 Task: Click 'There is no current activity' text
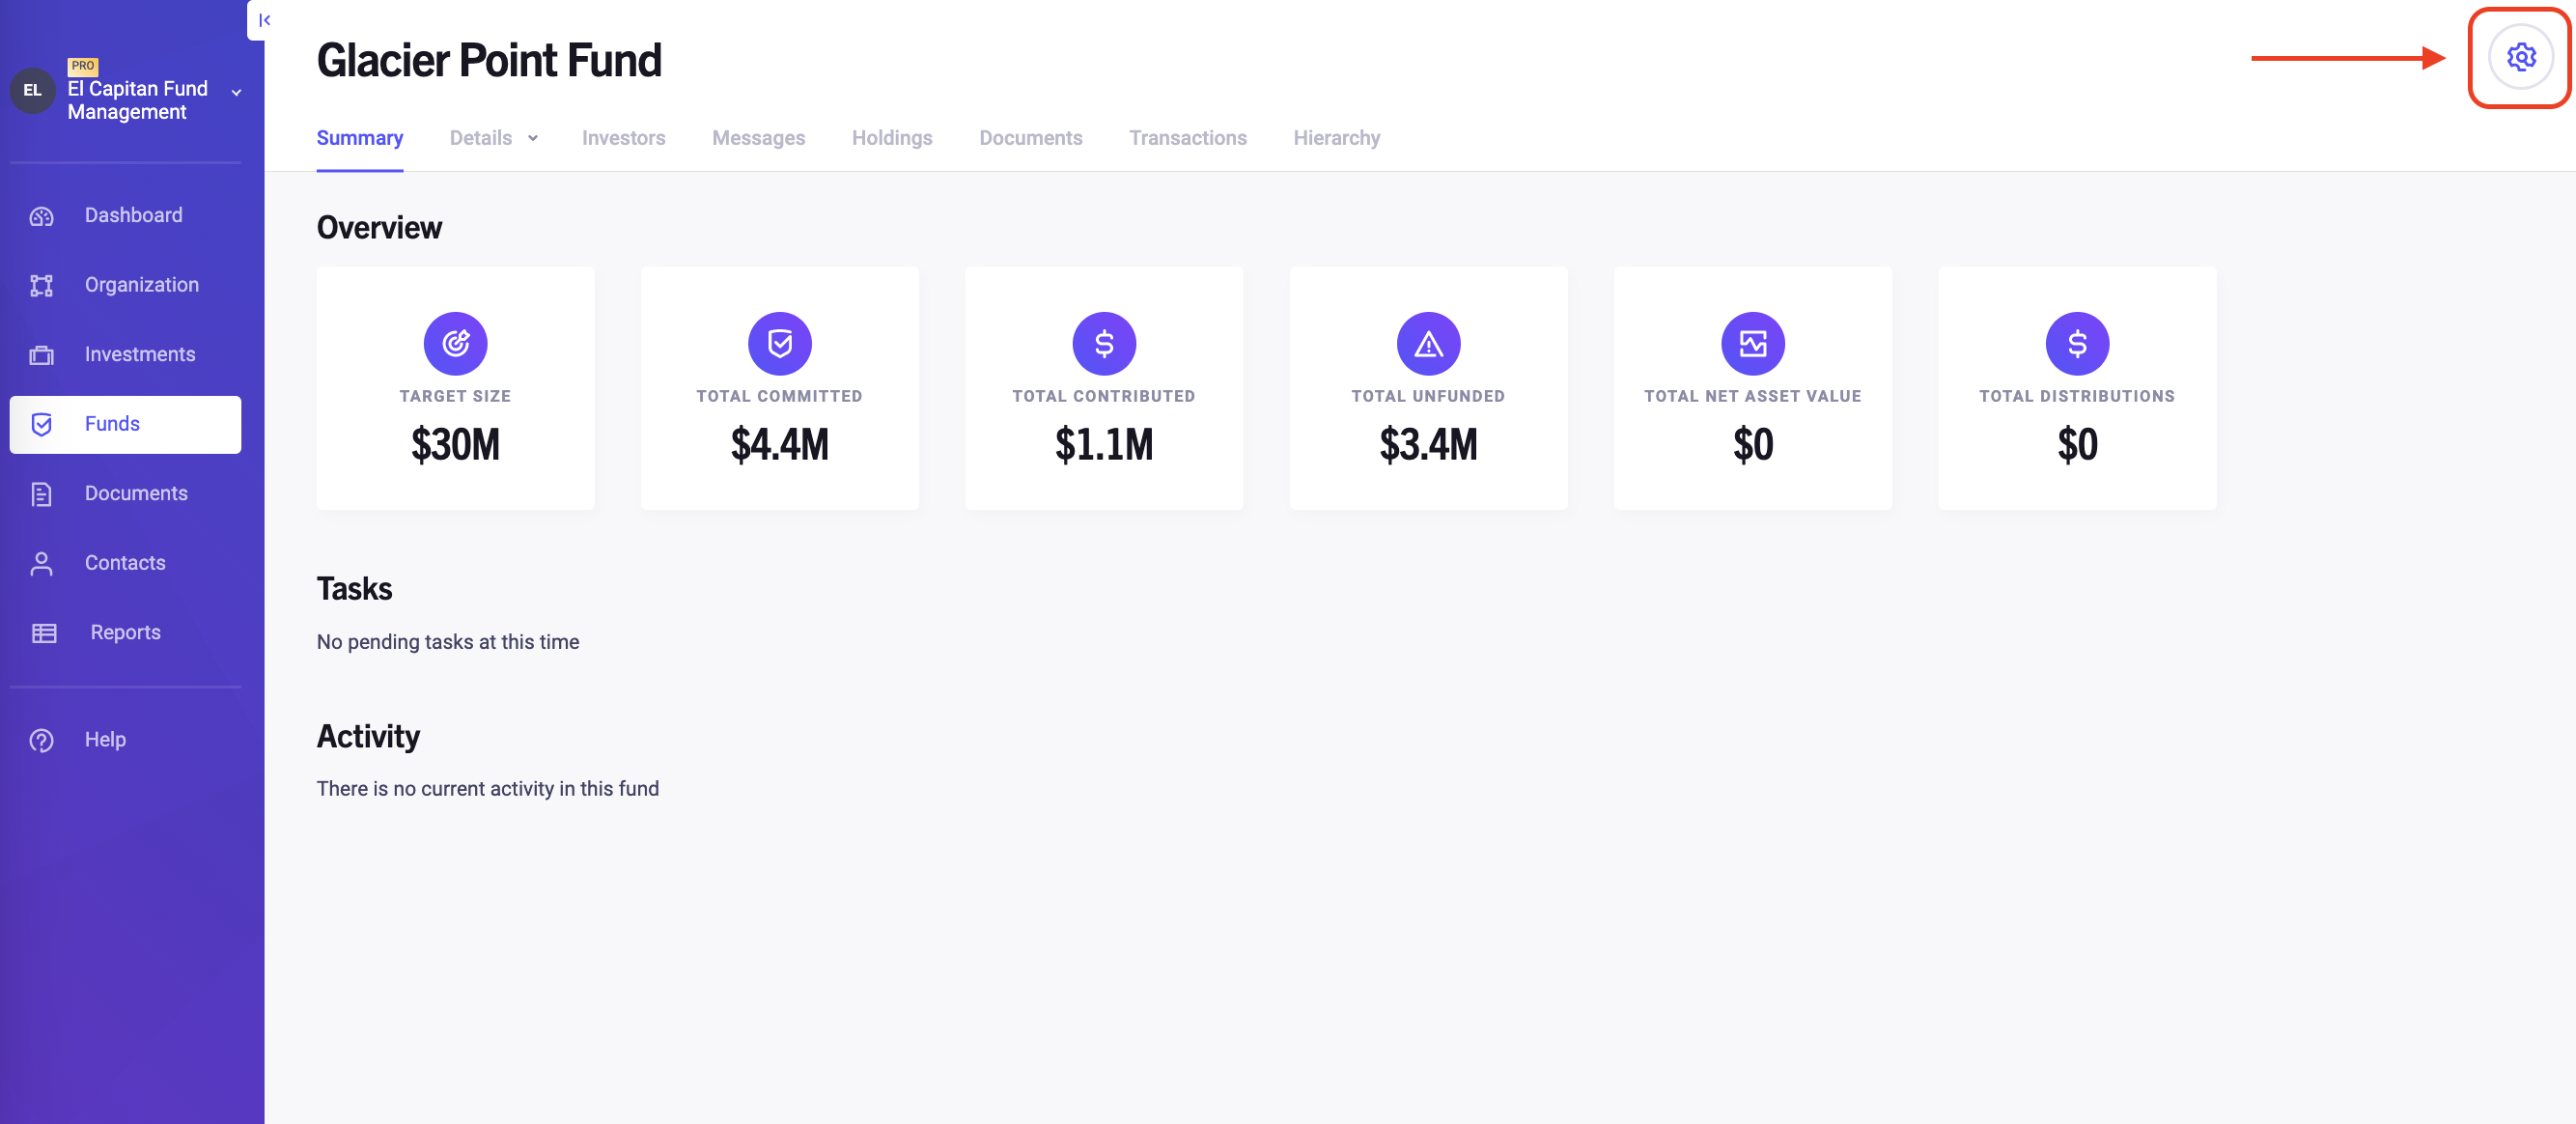coord(488,789)
